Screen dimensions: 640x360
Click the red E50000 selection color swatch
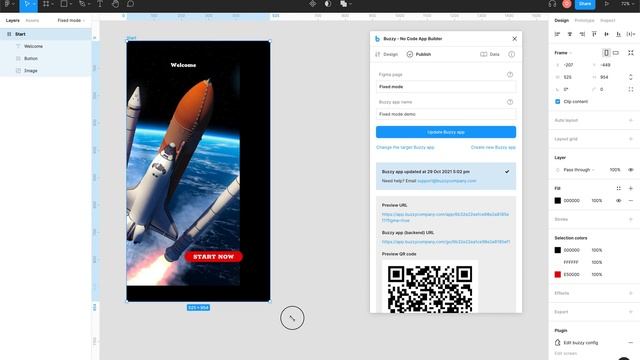click(558, 275)
